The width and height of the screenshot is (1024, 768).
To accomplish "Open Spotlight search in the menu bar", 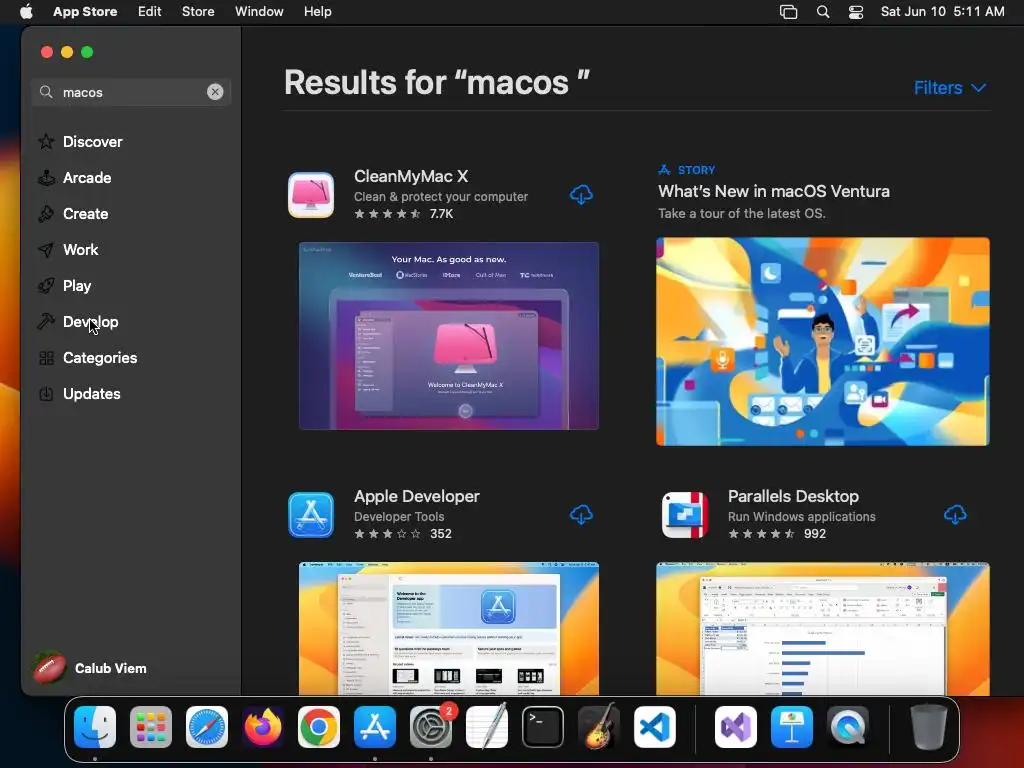I will [823, 12].
